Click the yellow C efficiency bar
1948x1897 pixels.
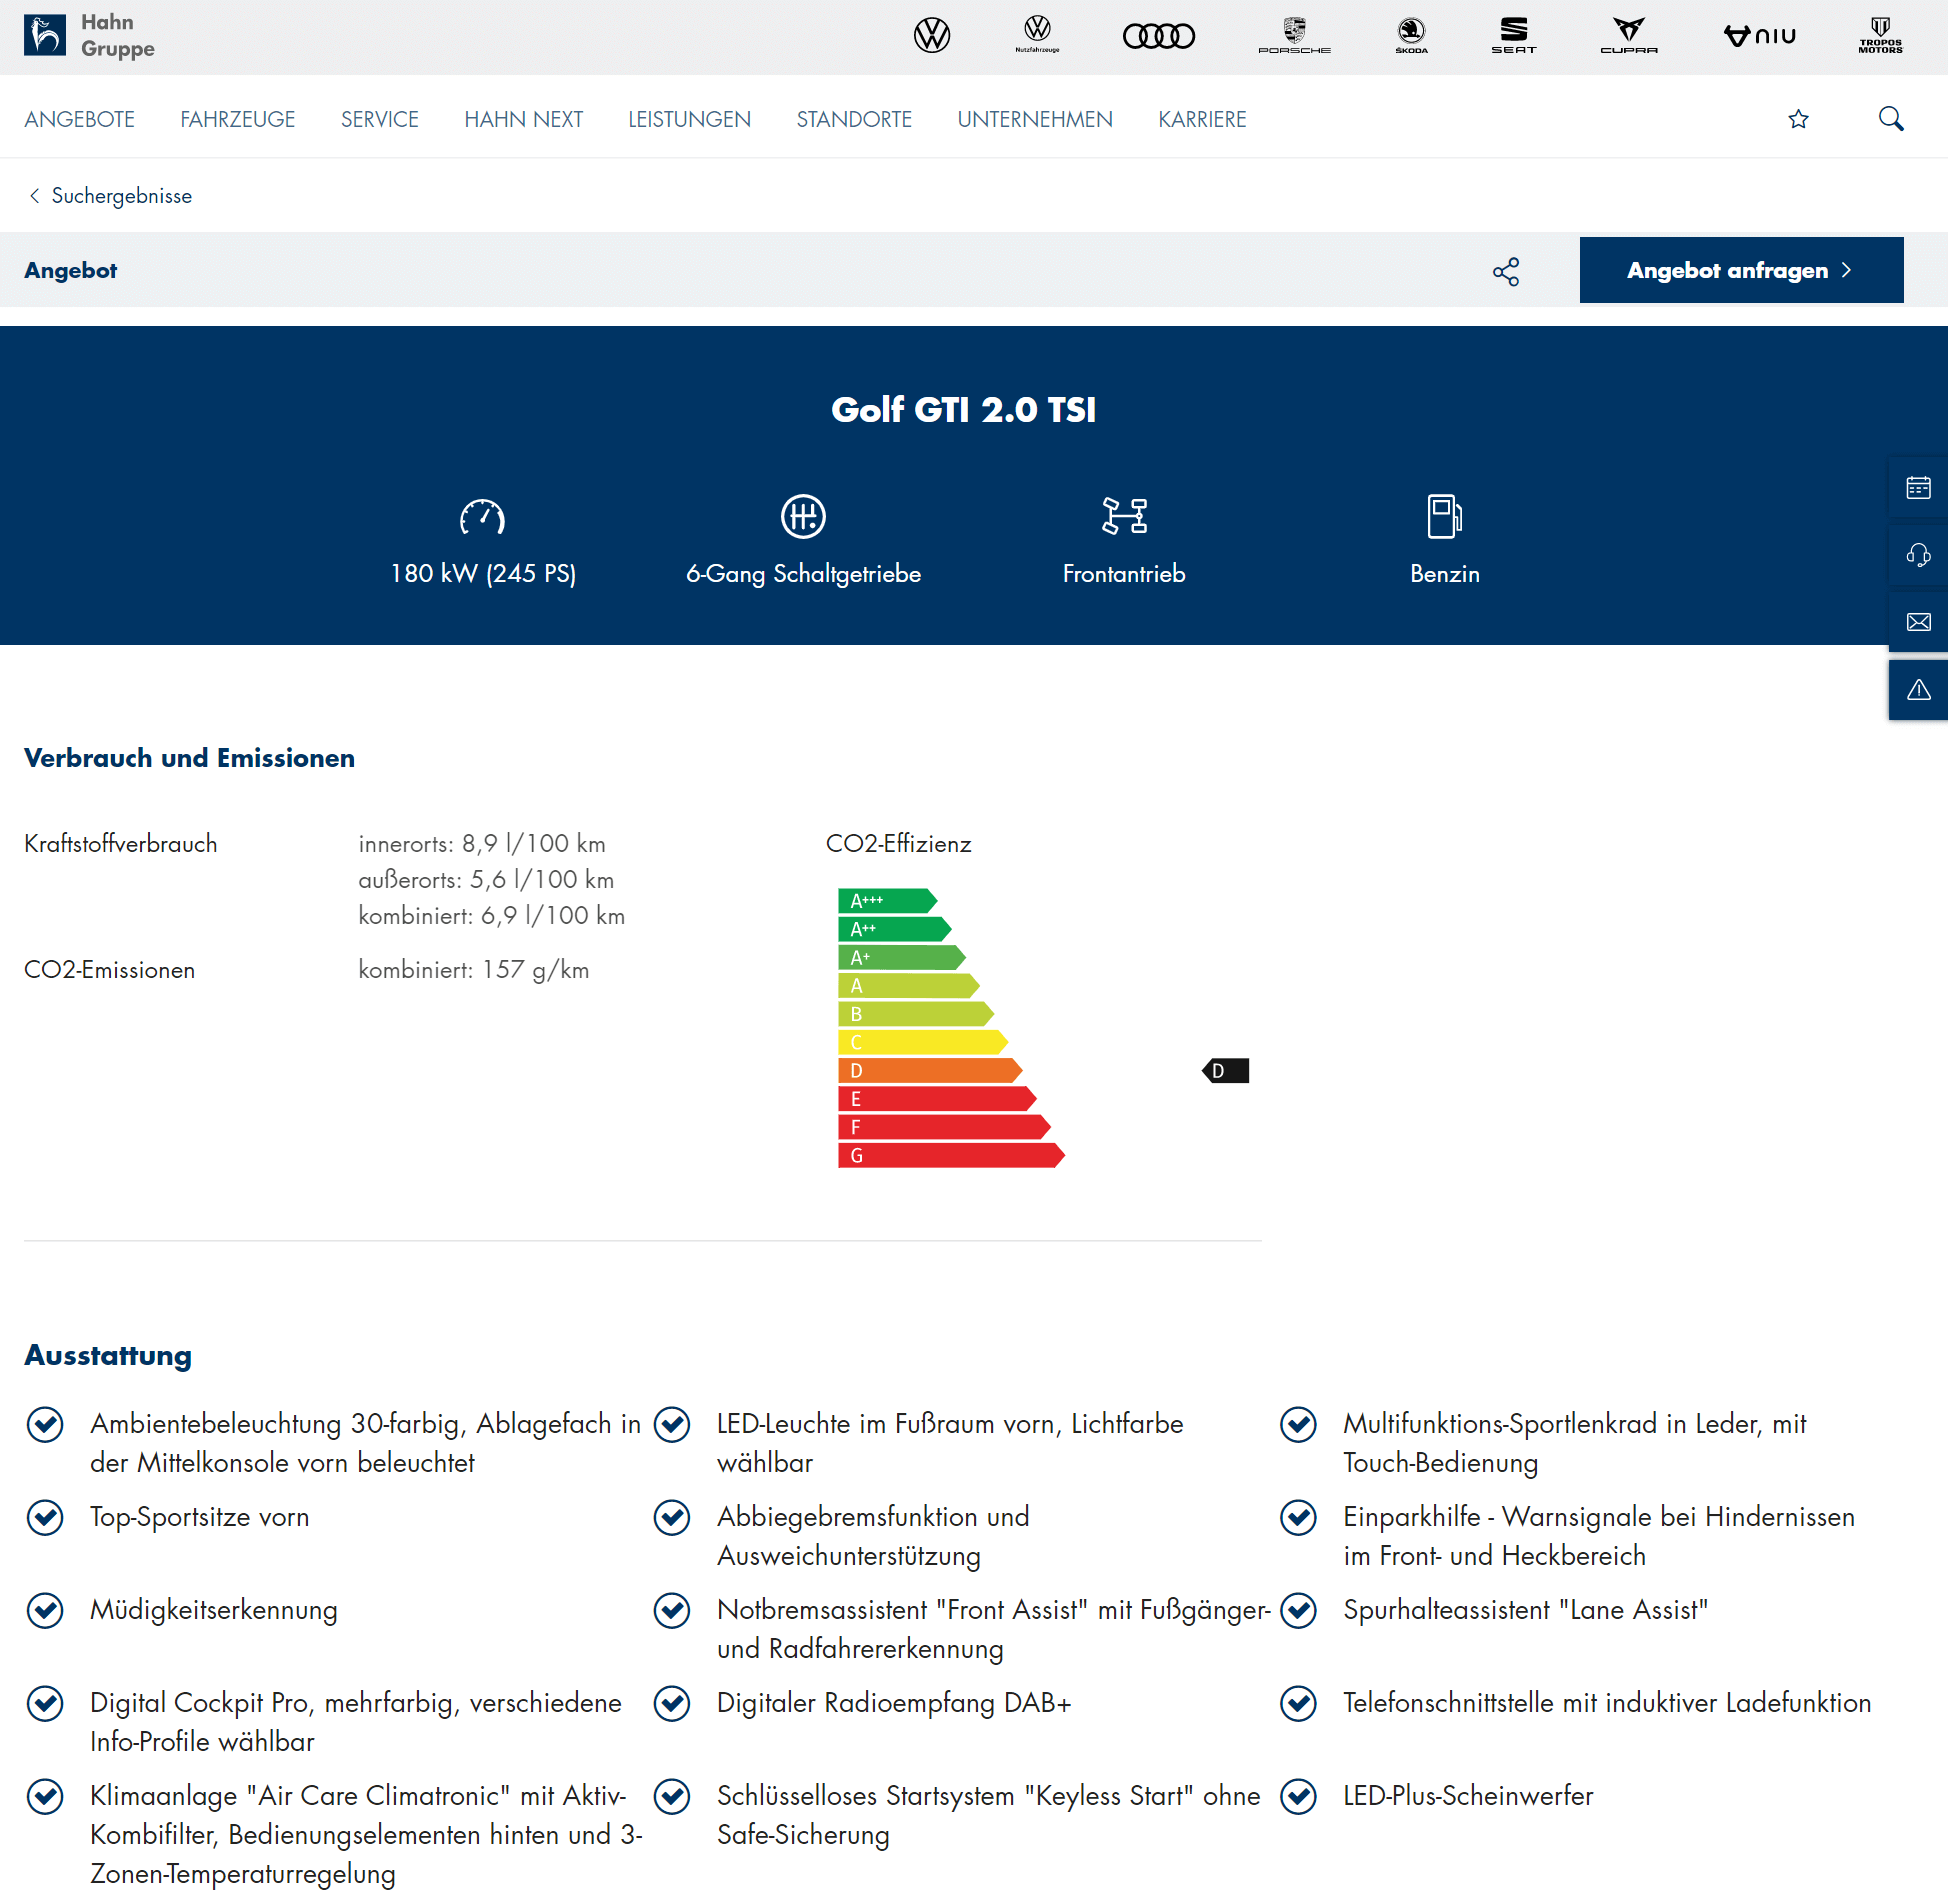point(922,1043)
